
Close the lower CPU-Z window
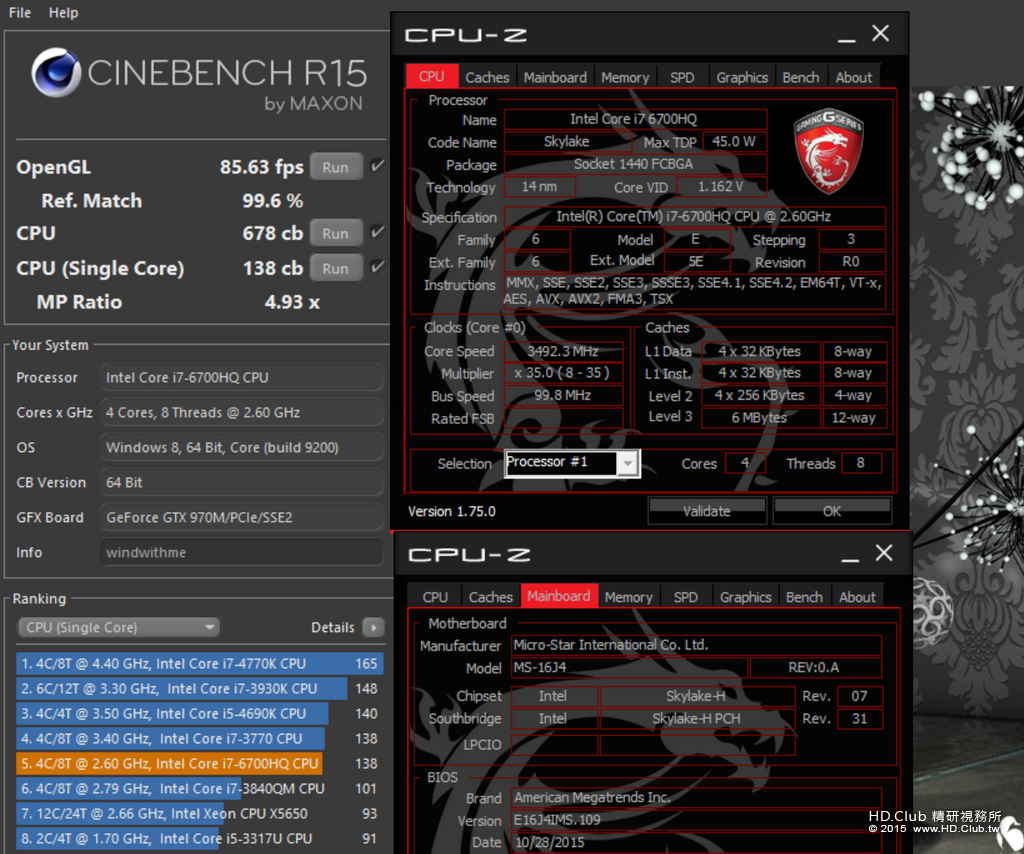(x=884, y=553)
